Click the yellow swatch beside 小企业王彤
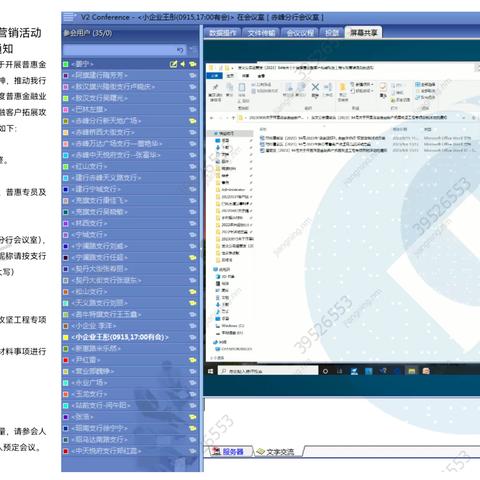Image resolution: width=480 pixels, height=480 pixels. pyautogui.click(x=66, y=337)
